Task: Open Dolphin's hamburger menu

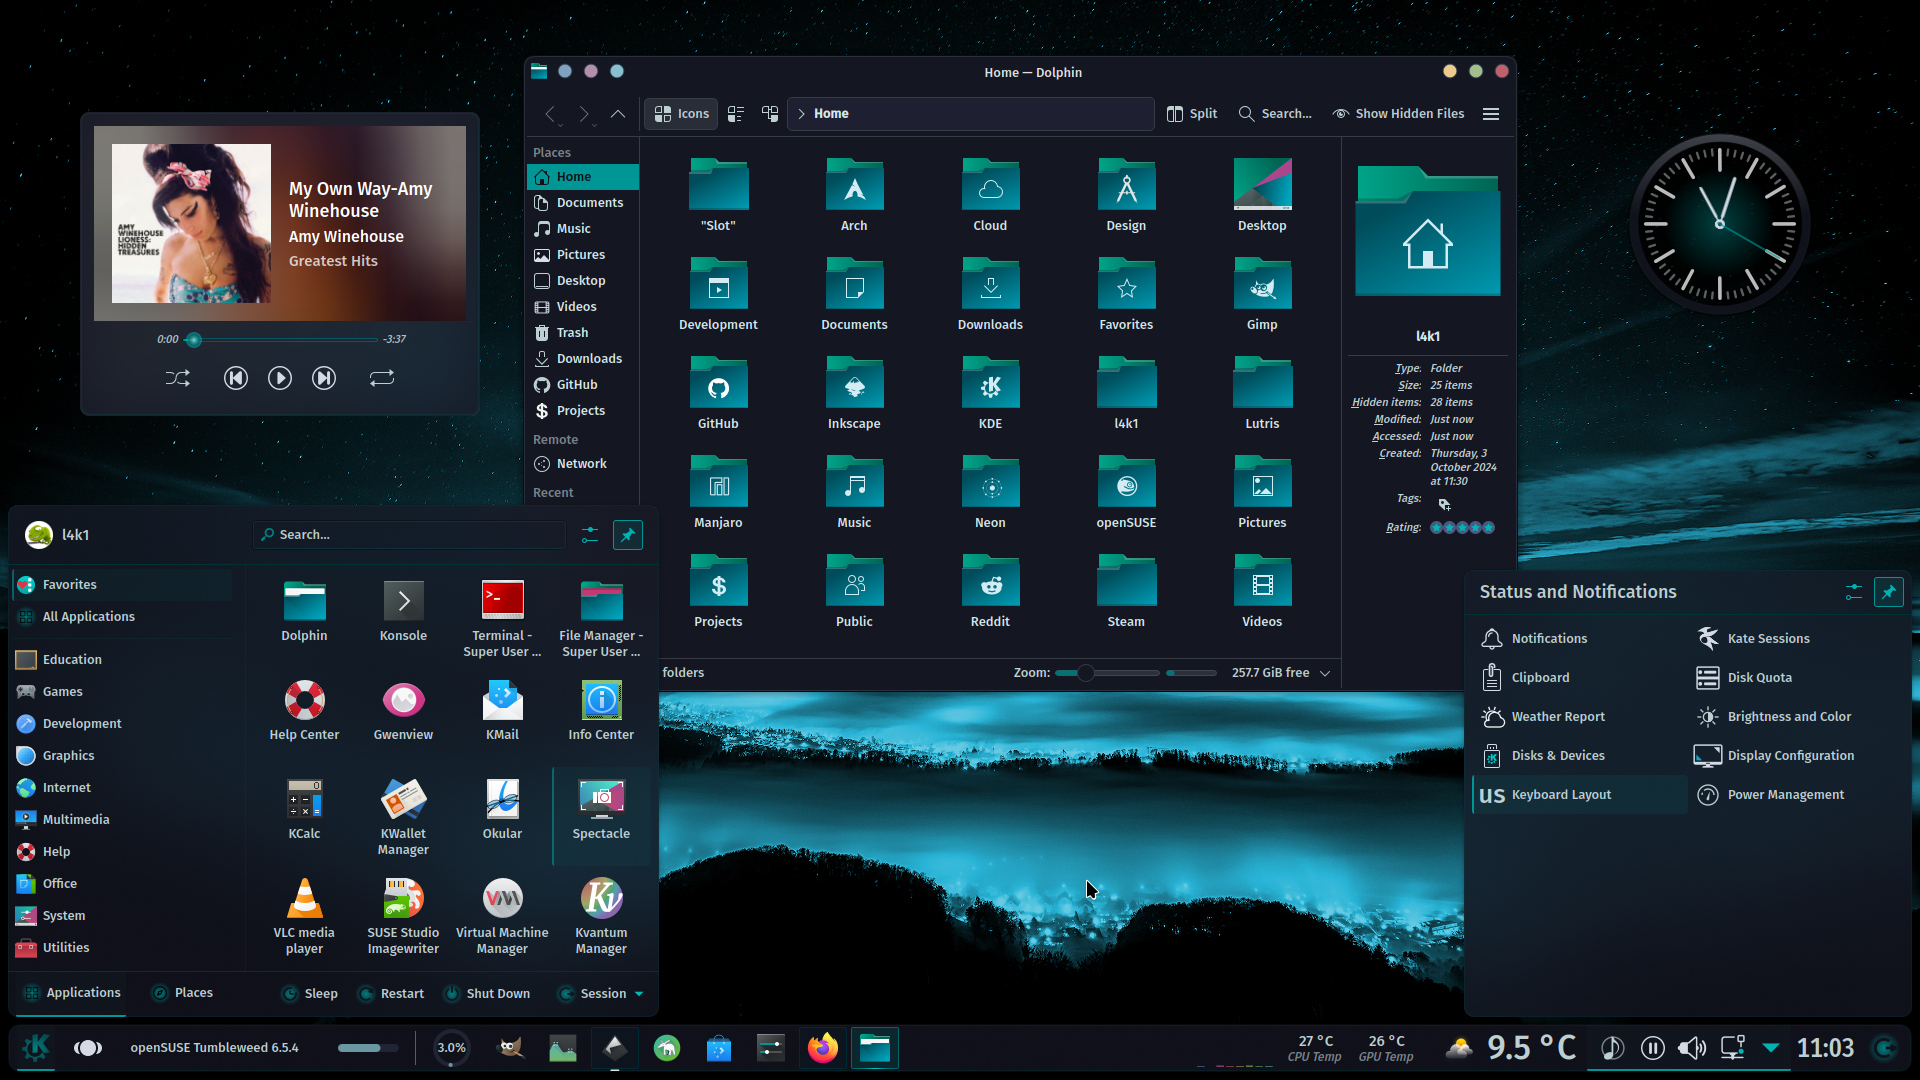Action: tap(1491, 114)
